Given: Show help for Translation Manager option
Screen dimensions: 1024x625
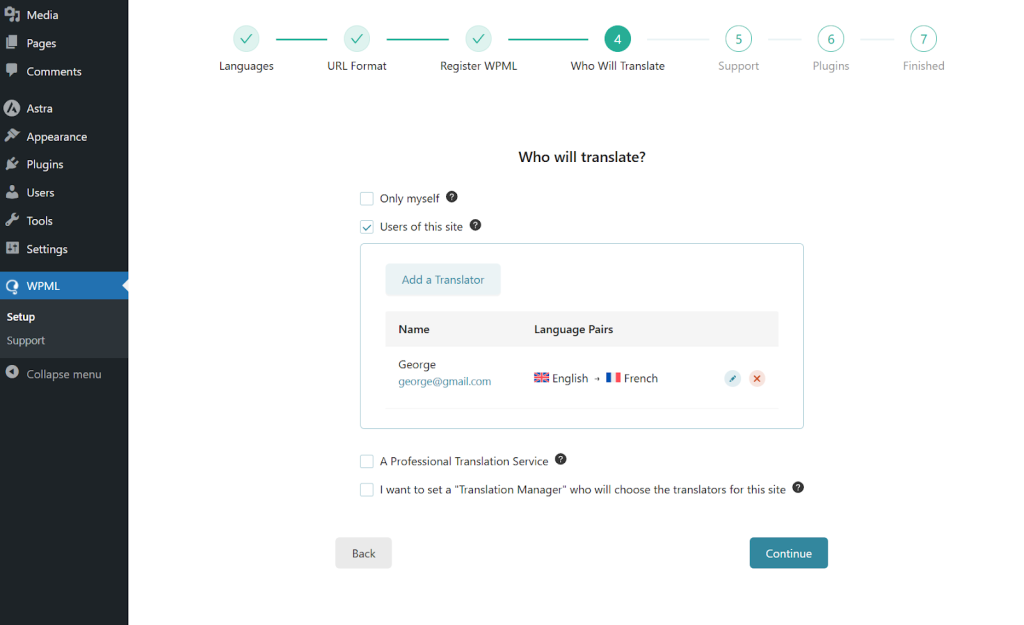Looking at the screenshot, I should click(x=797, y=488).
